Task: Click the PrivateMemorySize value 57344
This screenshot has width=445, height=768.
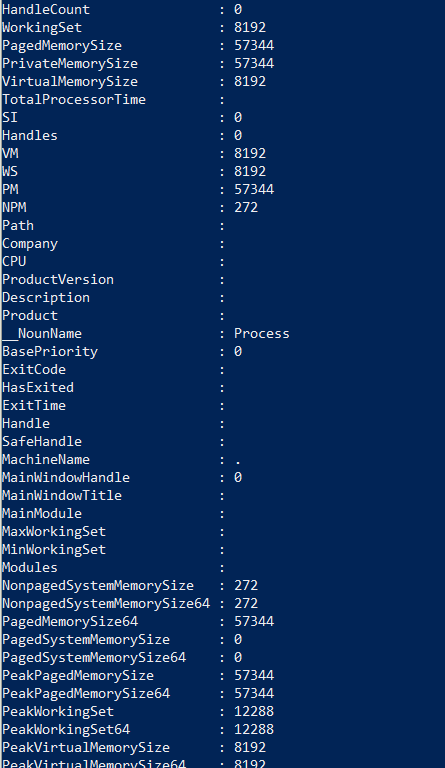Action: (254, 64)
